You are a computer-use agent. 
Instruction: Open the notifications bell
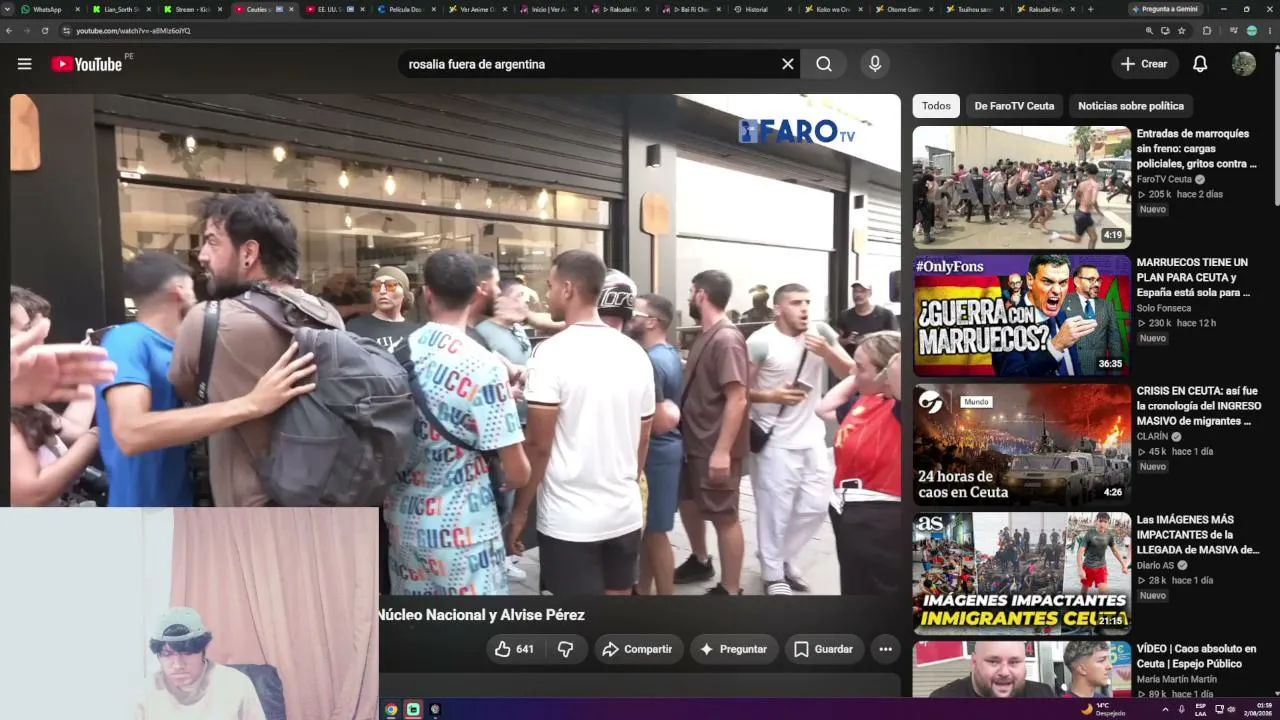pos(1200,64)
